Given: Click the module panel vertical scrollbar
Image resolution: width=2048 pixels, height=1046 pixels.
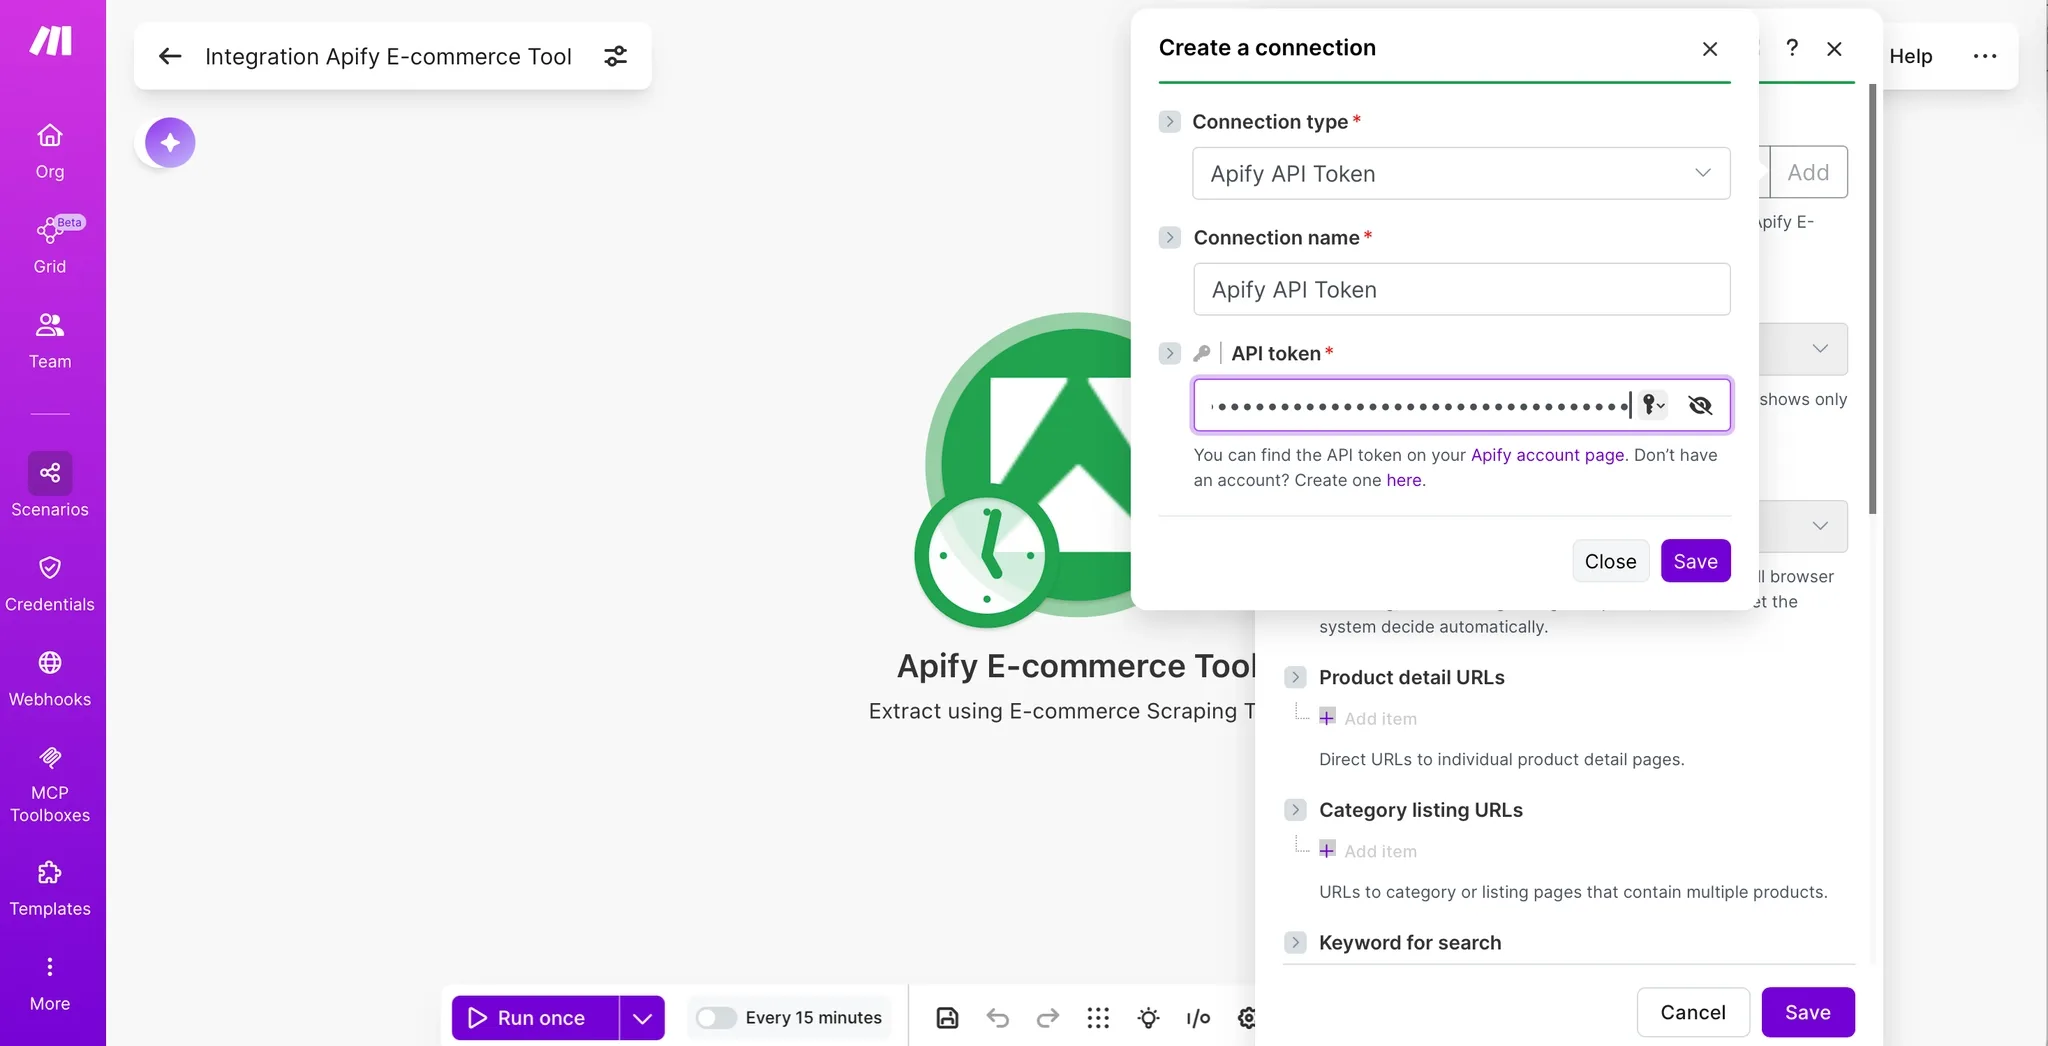Looking at the screenshot, I should click(1872, 300).
